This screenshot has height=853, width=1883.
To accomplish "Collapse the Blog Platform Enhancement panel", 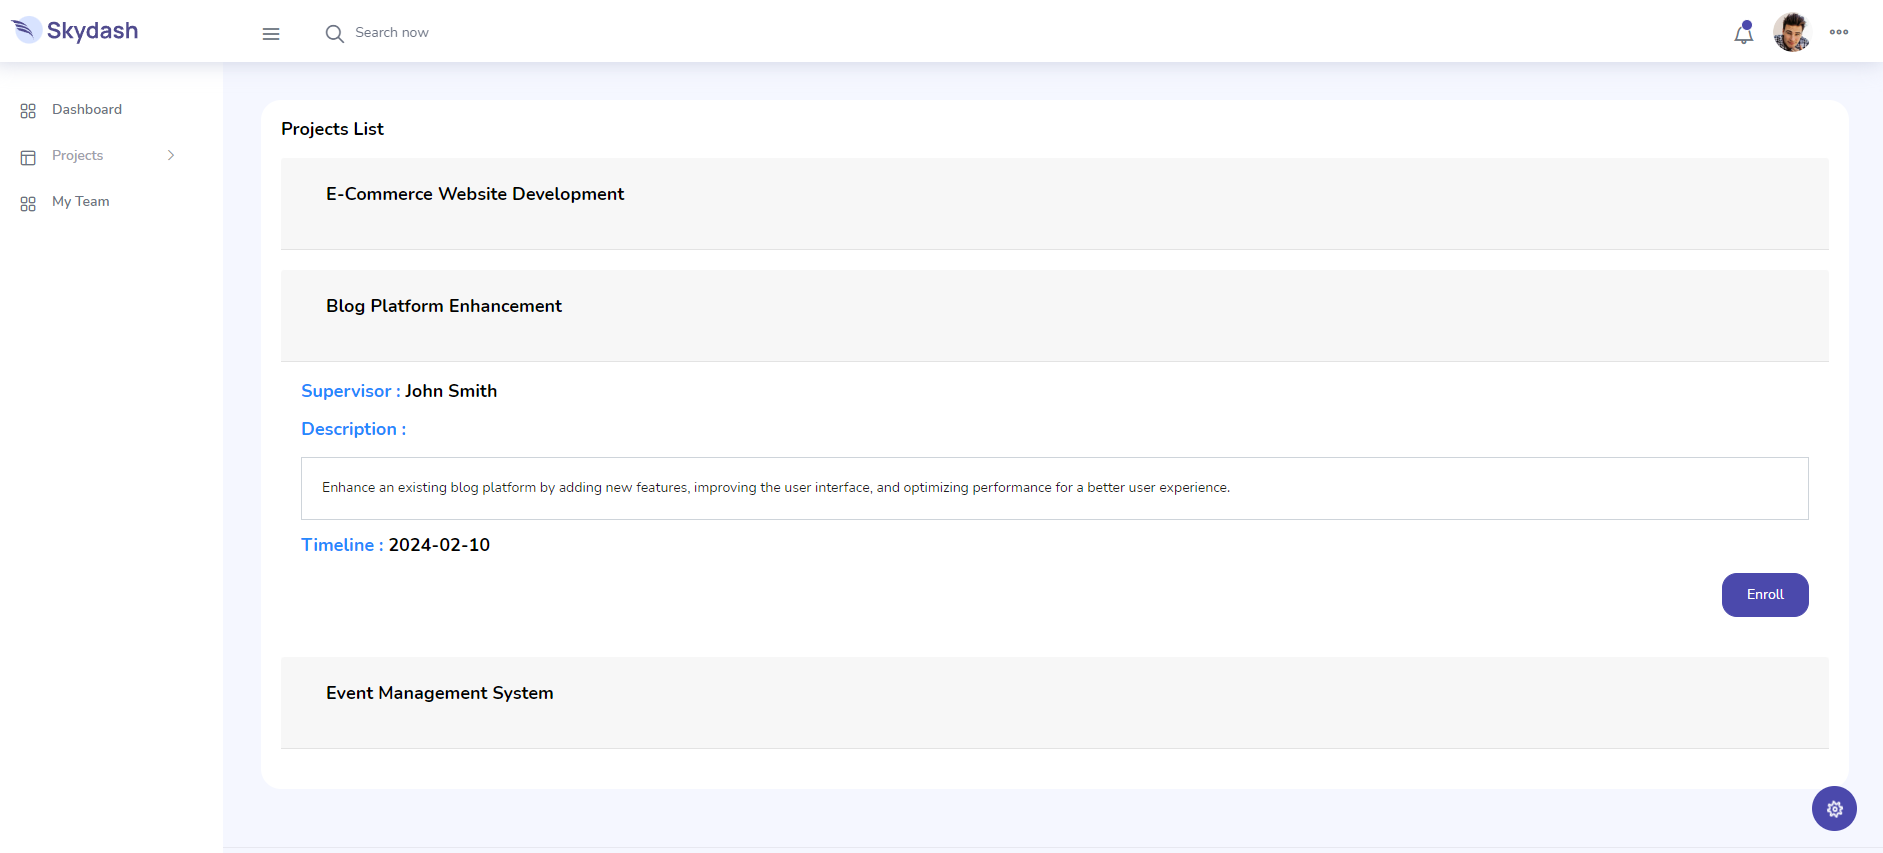I will [x=444, y=306].
